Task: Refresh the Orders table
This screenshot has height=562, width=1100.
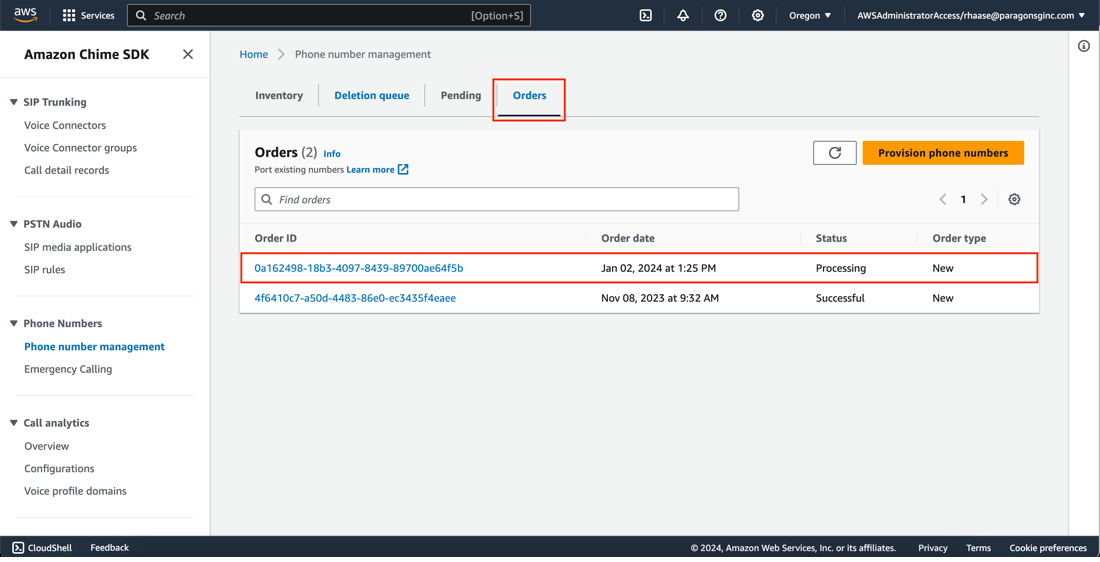Action: pos(835,153)
